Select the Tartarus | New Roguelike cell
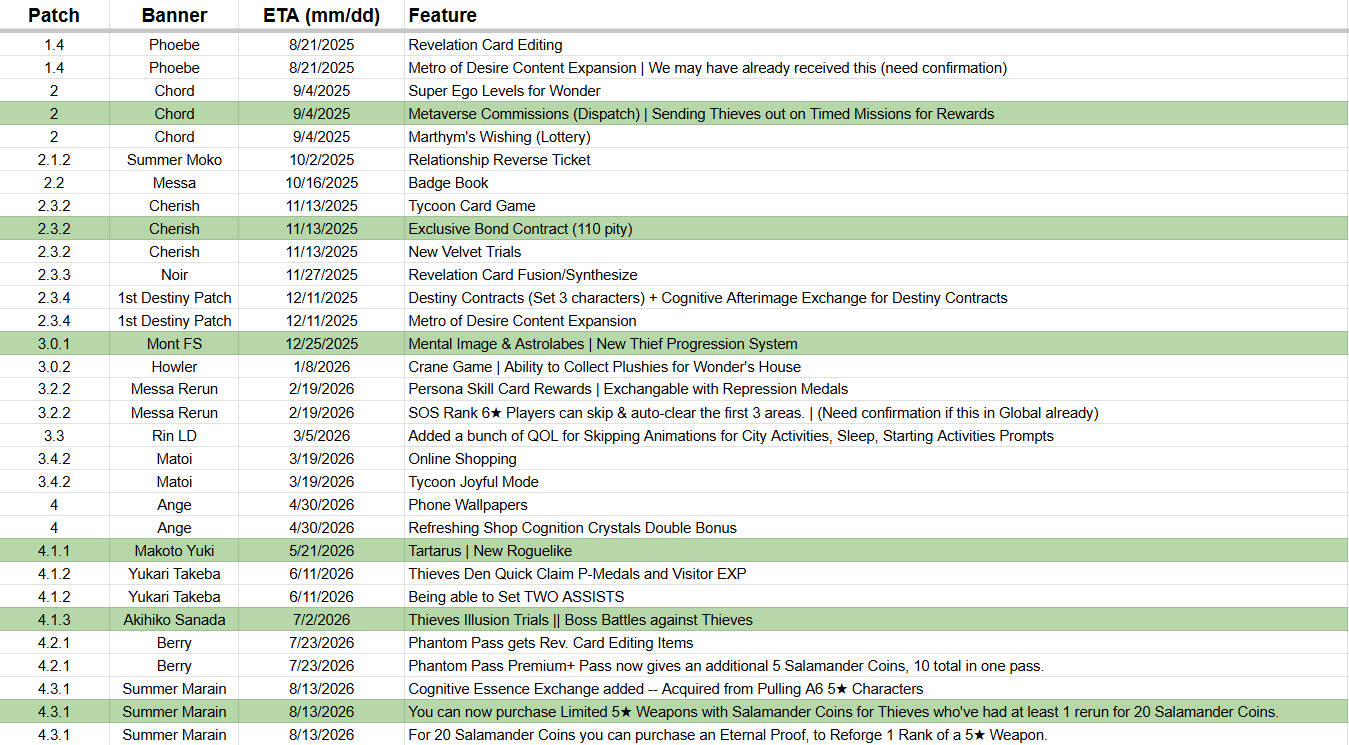The image size is (1349, 745). click(x=876, y=551)
